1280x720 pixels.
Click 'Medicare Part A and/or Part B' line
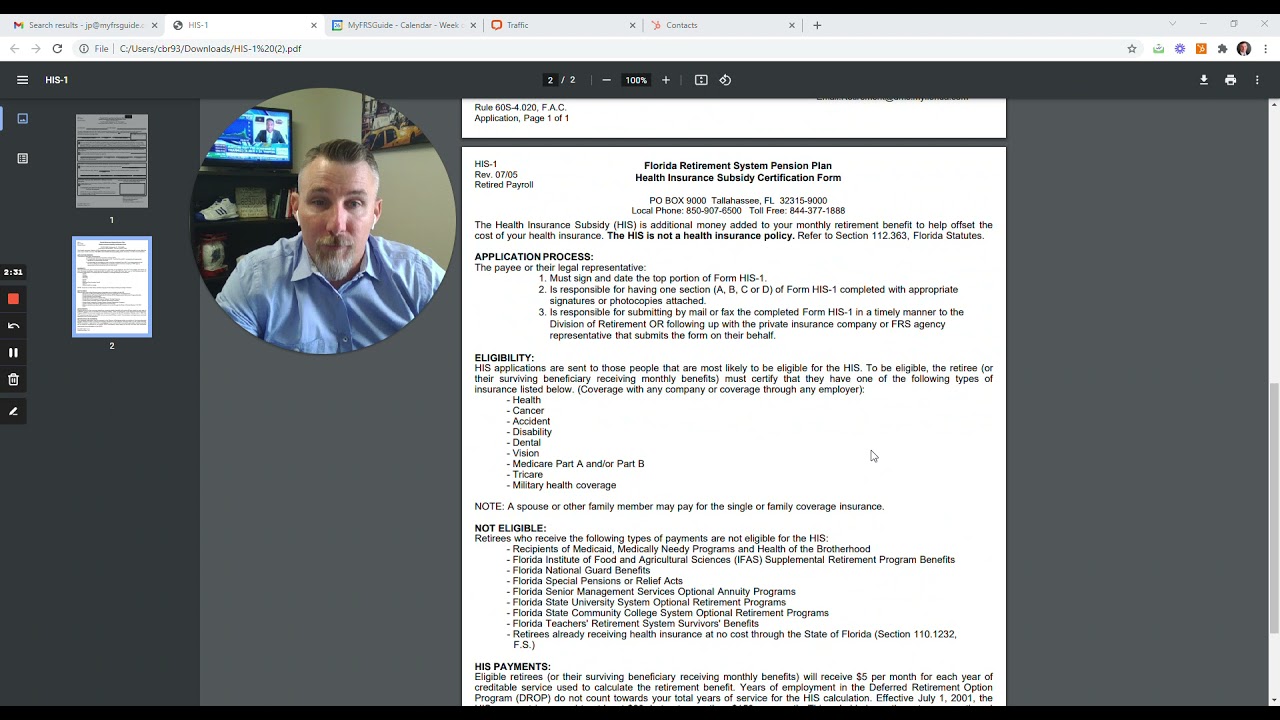[578, 464]
